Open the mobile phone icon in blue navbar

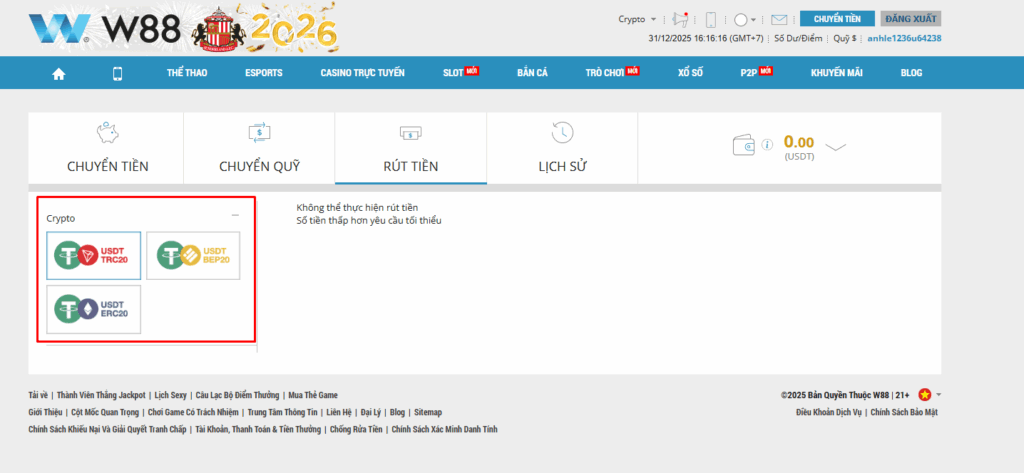click(117, 73)
